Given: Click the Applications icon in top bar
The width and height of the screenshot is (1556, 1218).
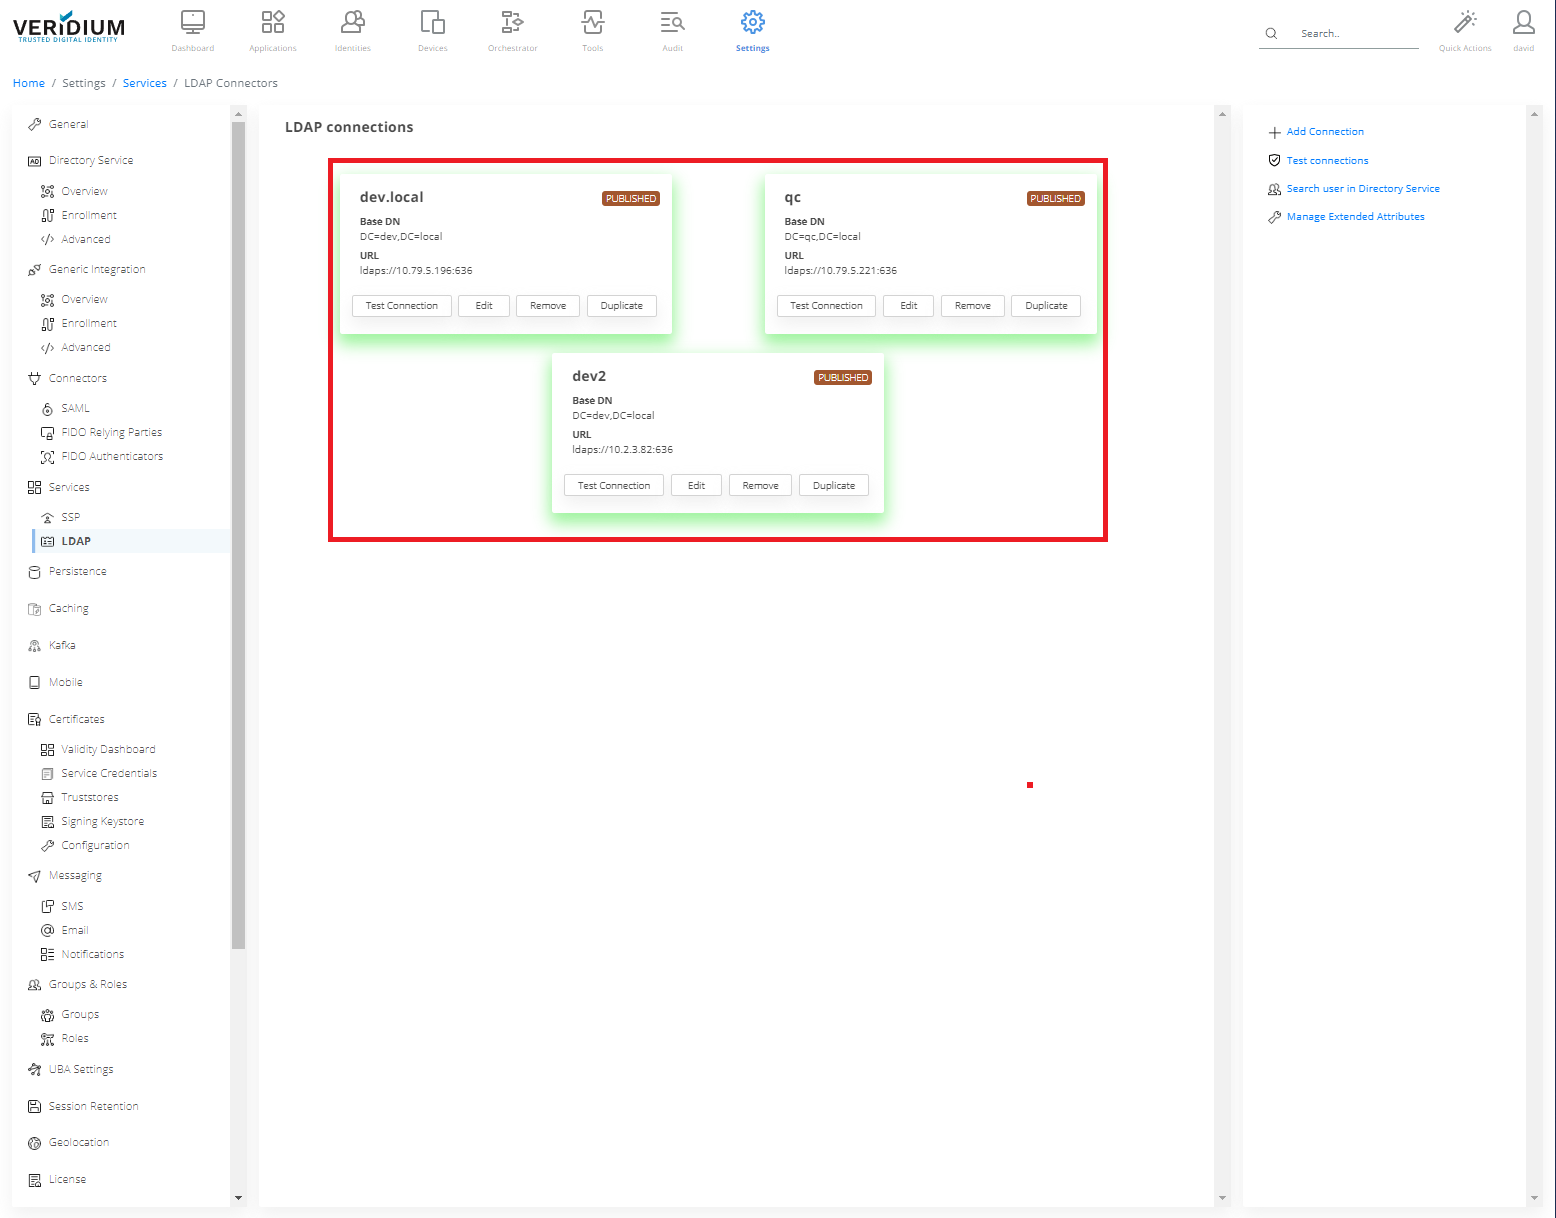Looking at the screenshot, I should pyautogui.click(x=272, y=23).
